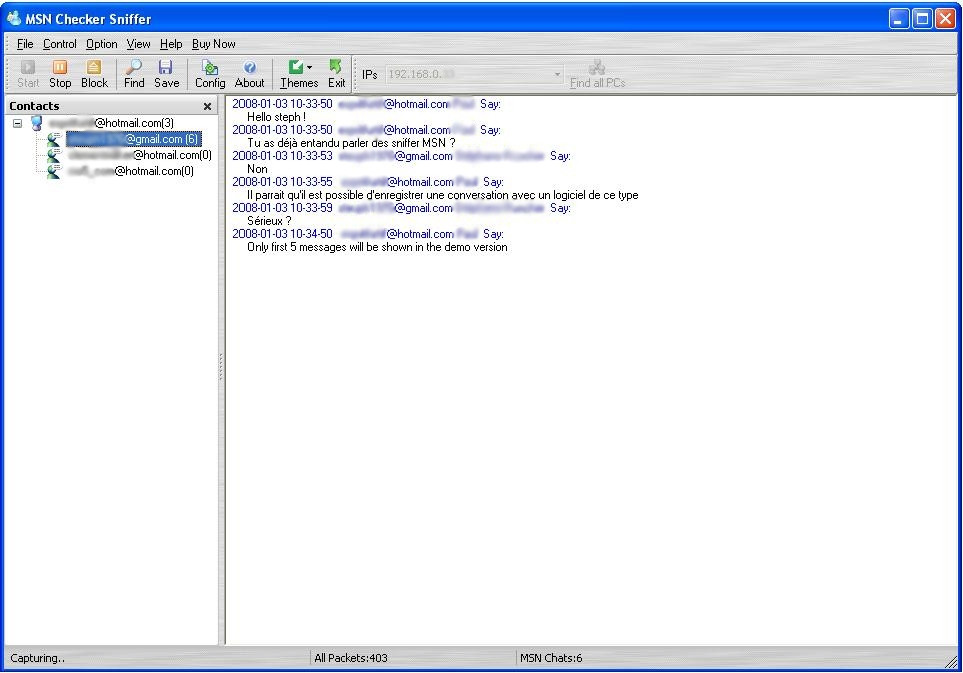
Task: Click the Themes toolbar icon
Action: pos(295,67)
